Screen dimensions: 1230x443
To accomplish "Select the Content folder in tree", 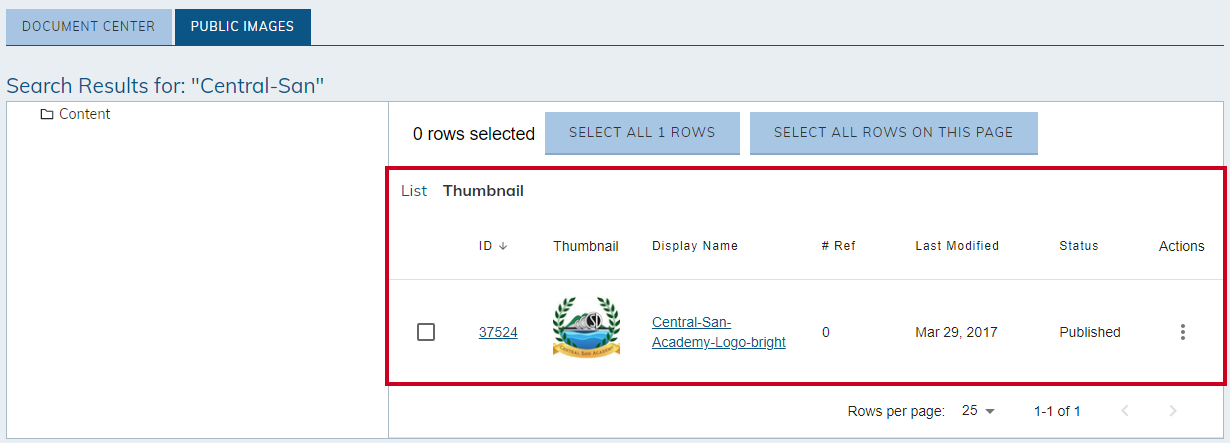I will tap(75, 114).
